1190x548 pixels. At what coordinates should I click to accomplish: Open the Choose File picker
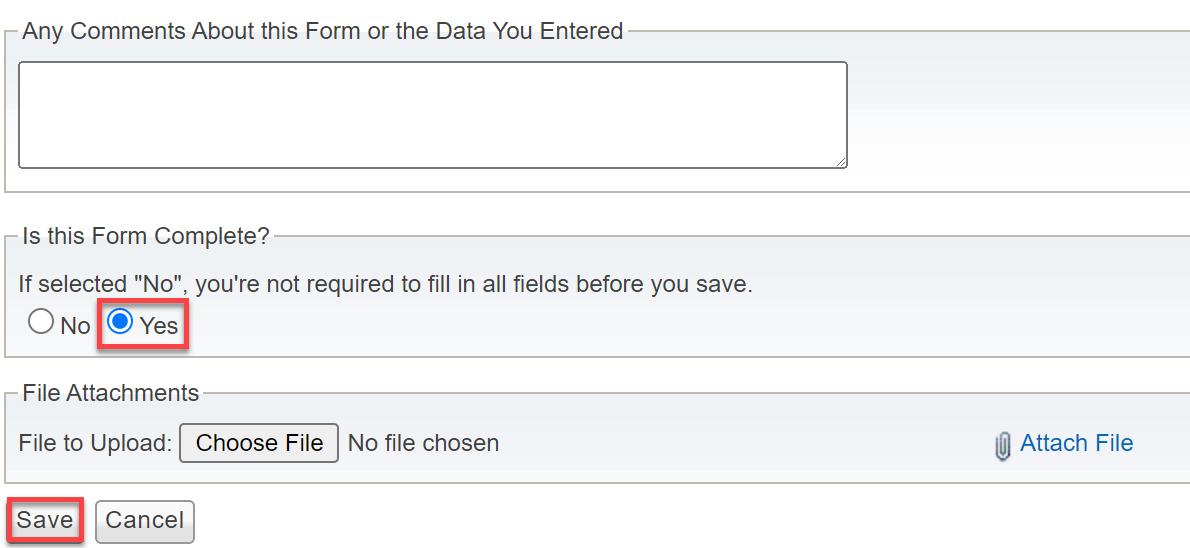[259, 442]
